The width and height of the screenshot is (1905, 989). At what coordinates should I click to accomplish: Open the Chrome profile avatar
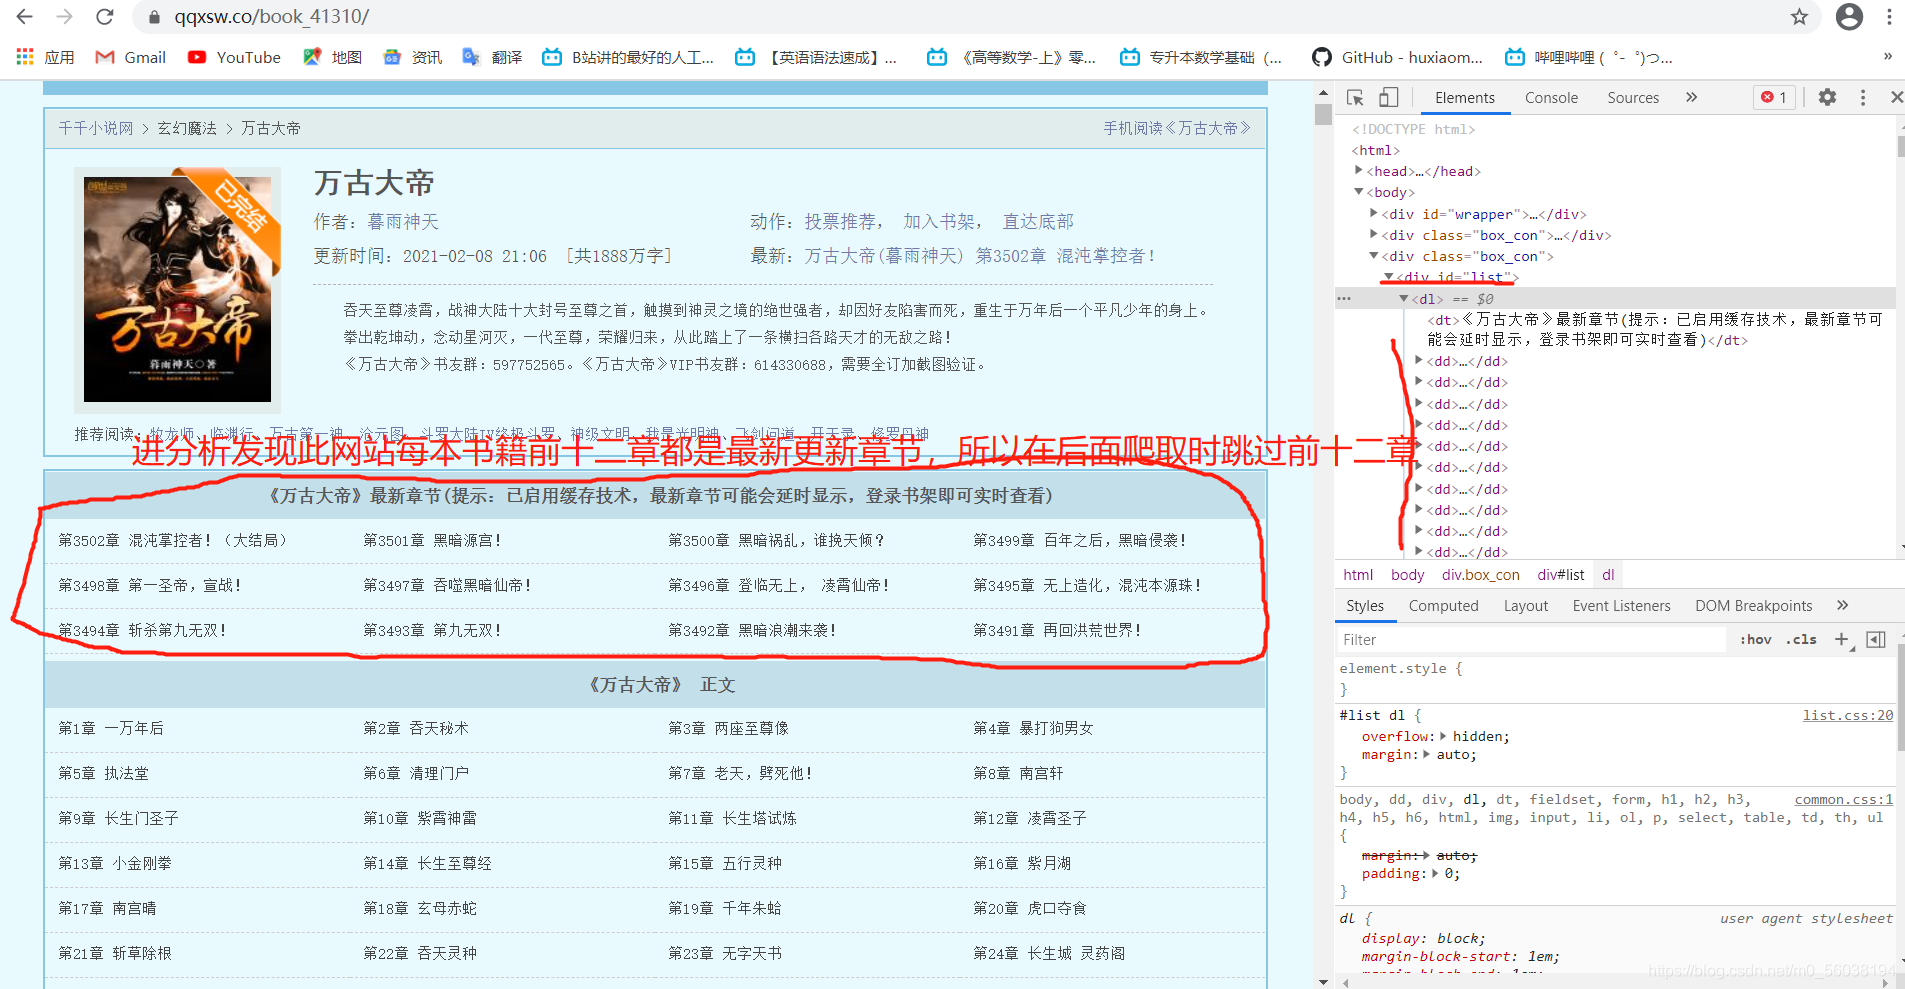coord(1849,16)
